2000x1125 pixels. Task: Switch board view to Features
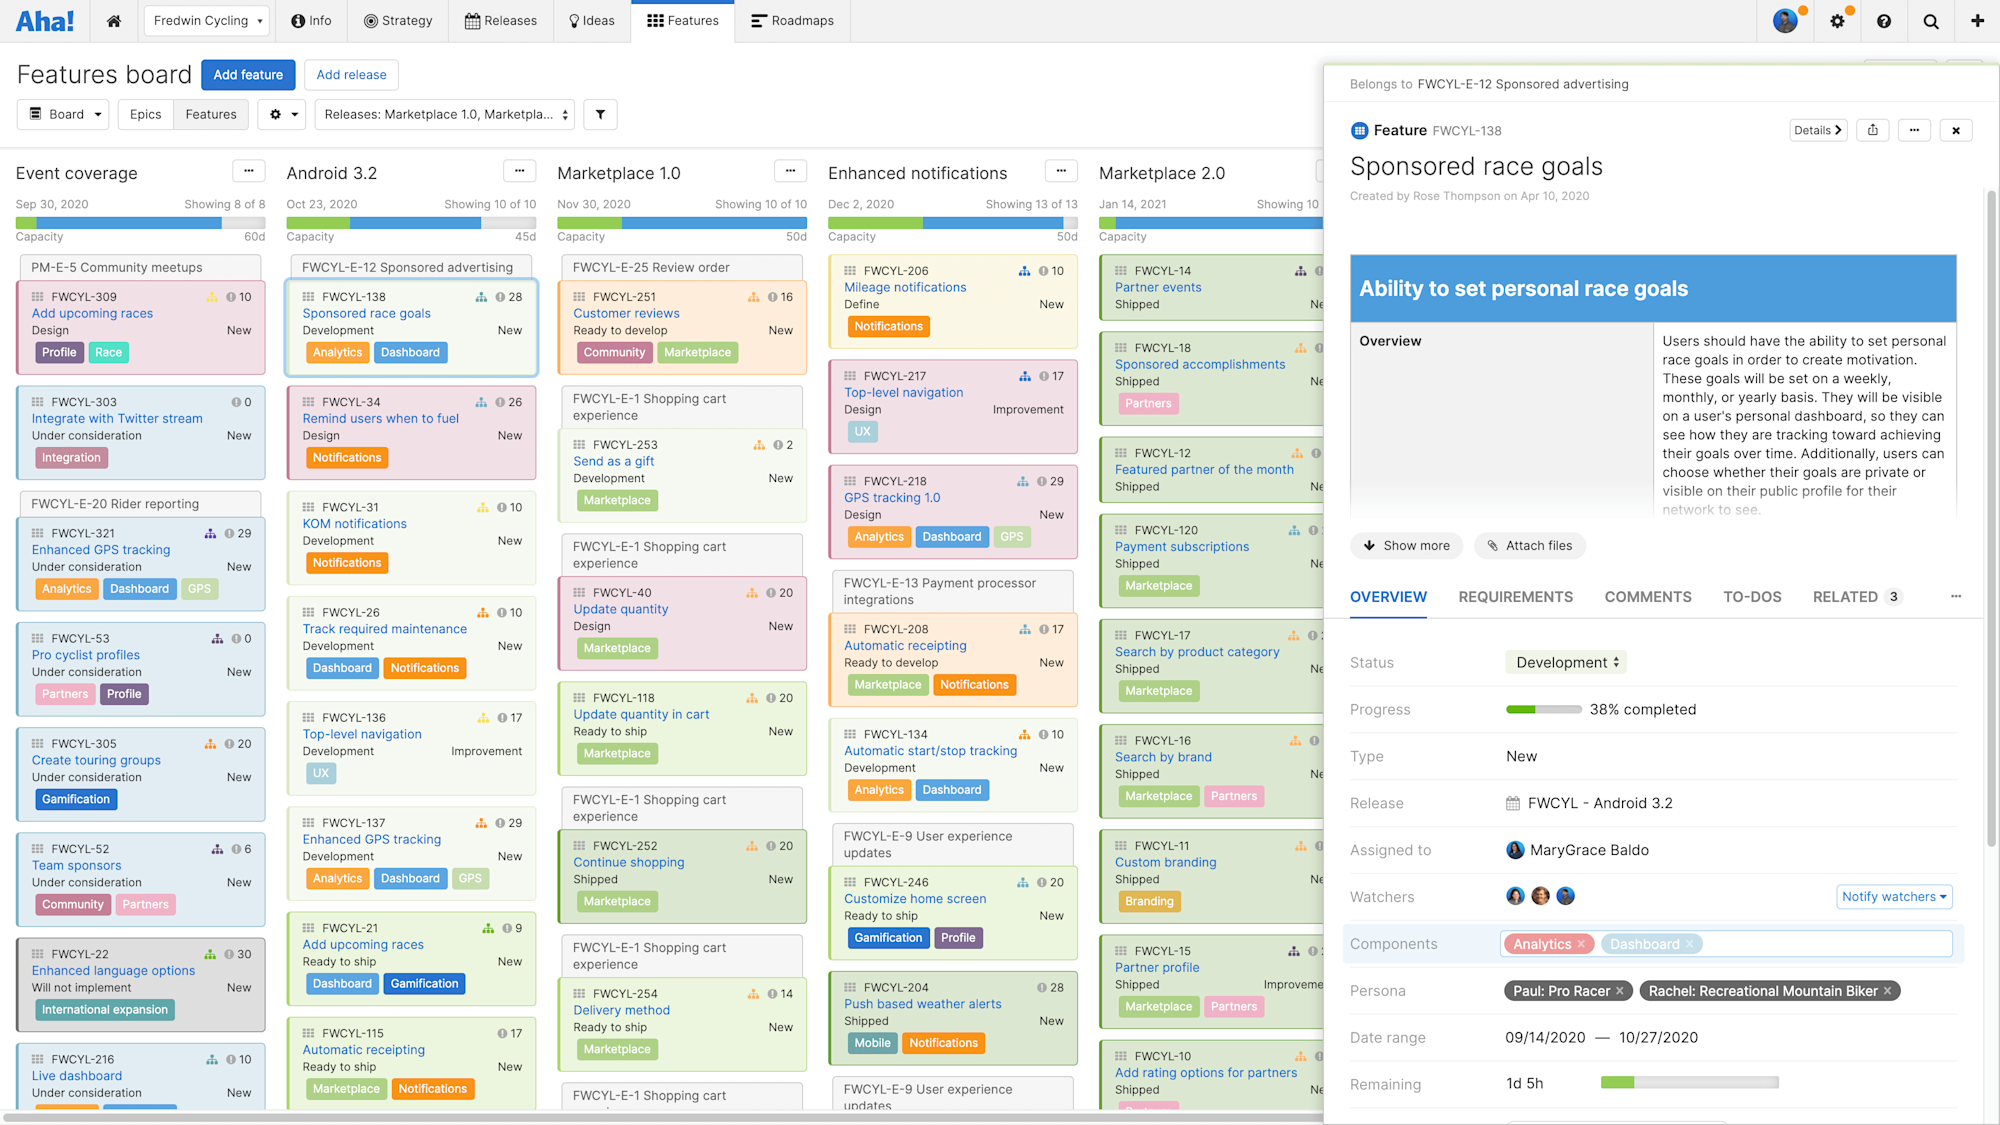[x=211, y=114]
